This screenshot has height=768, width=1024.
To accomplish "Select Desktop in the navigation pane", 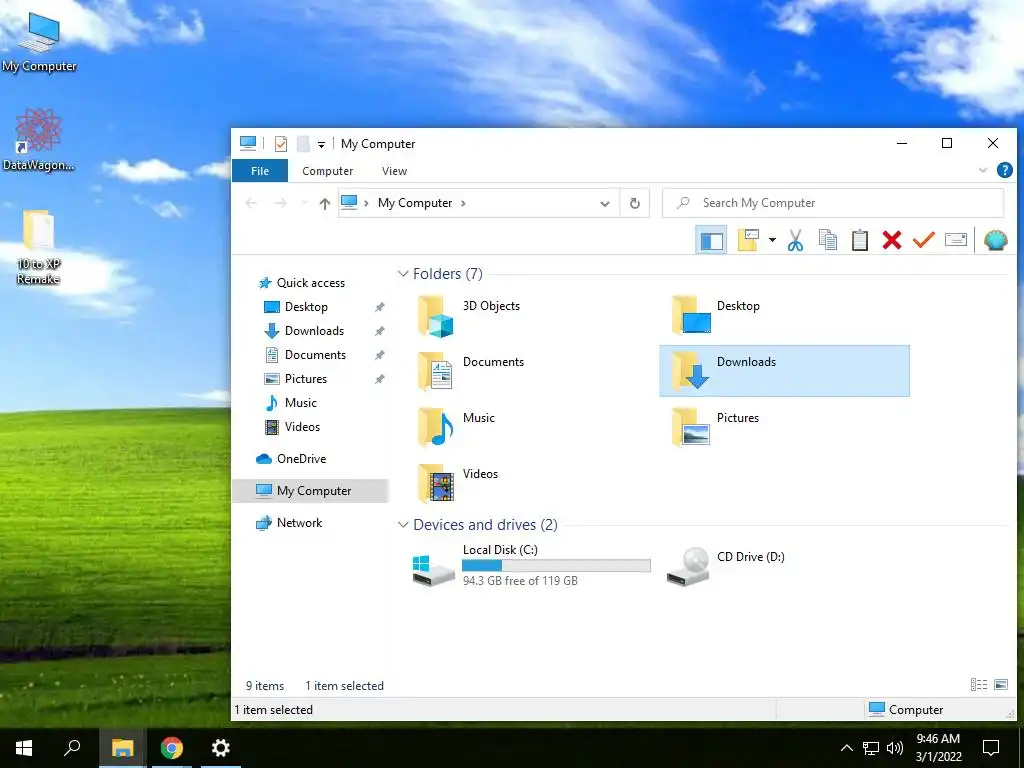I will [306, 307].
